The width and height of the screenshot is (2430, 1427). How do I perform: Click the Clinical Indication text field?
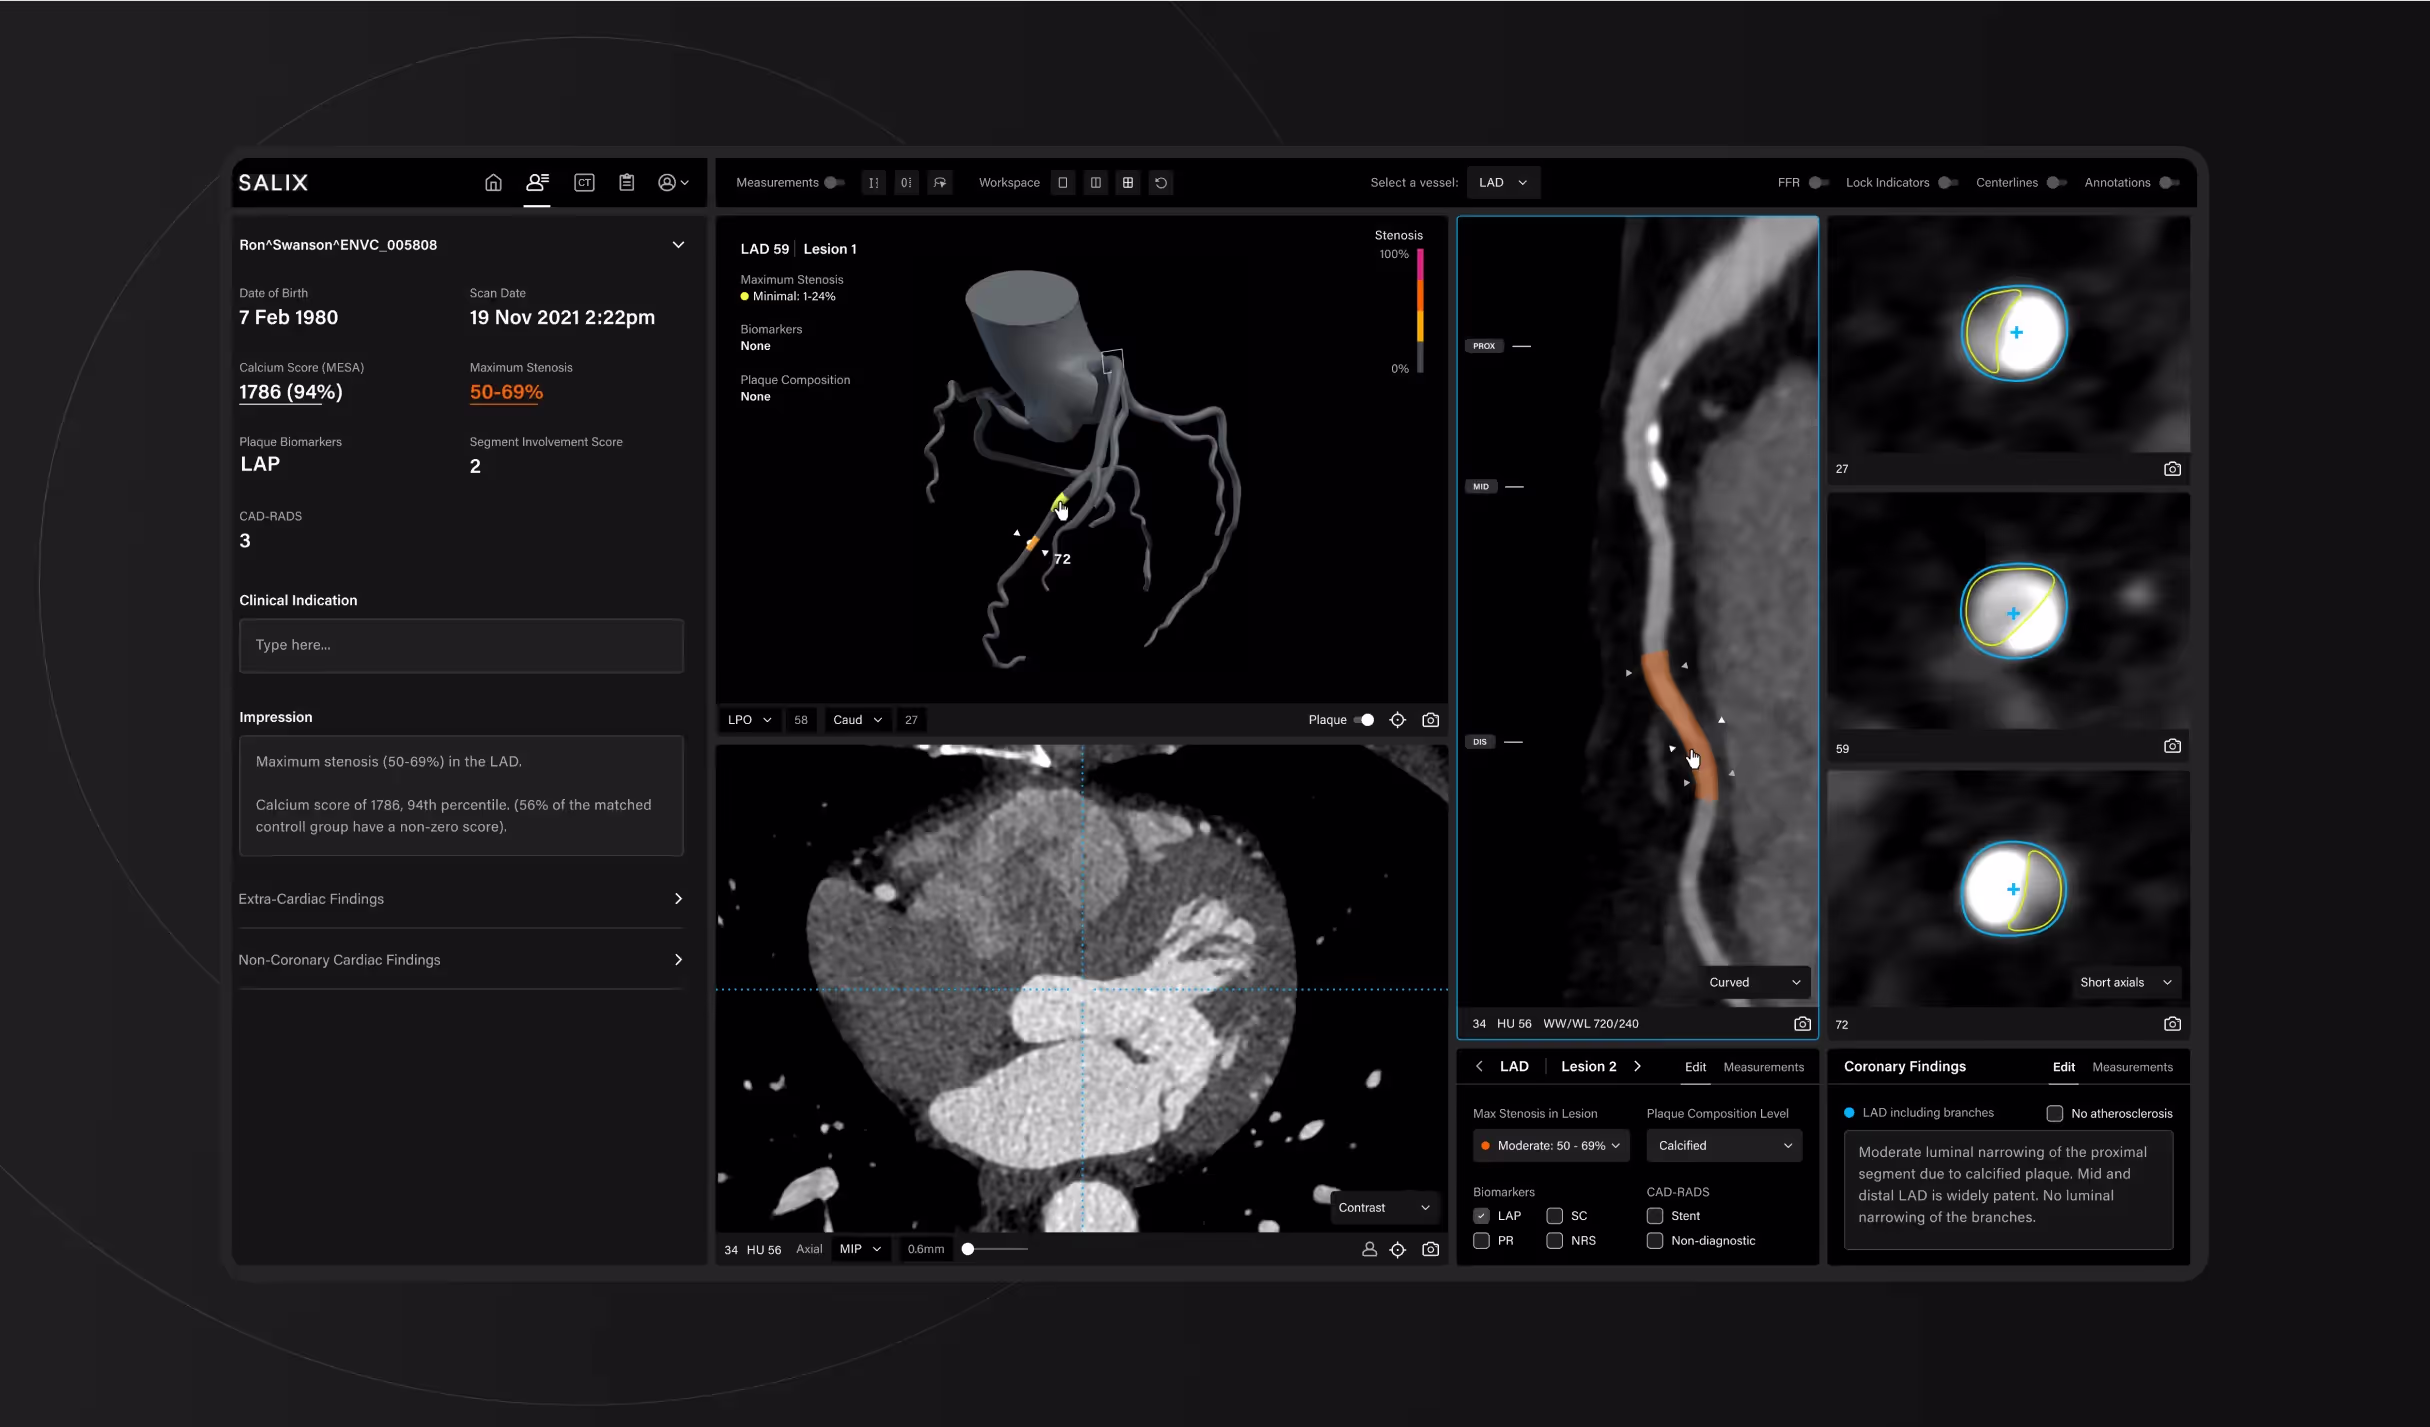click(x=461, y=646)
